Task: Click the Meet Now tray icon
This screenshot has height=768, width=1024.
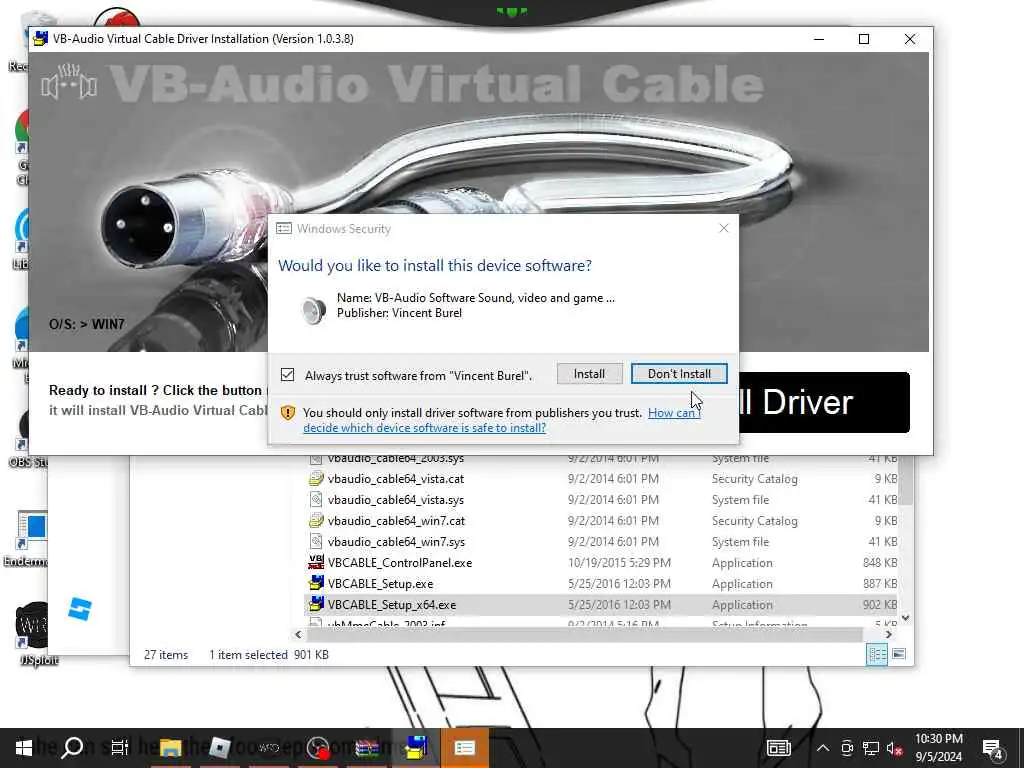Action: (x=847, y=748)
